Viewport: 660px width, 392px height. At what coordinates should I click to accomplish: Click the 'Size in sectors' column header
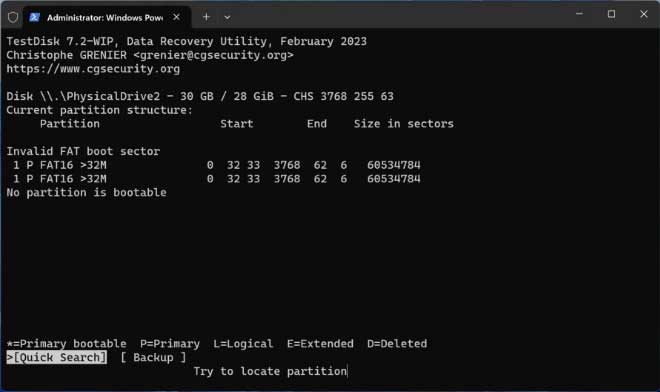pyautogui.click(x=404, y=124)
